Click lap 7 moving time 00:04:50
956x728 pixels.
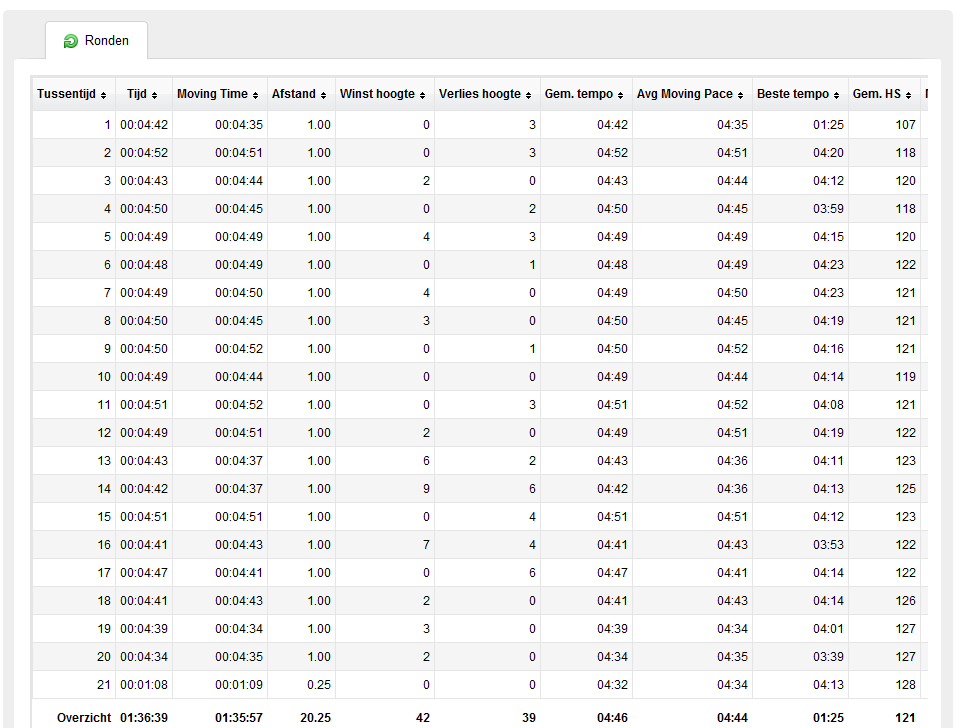point(239,293)
